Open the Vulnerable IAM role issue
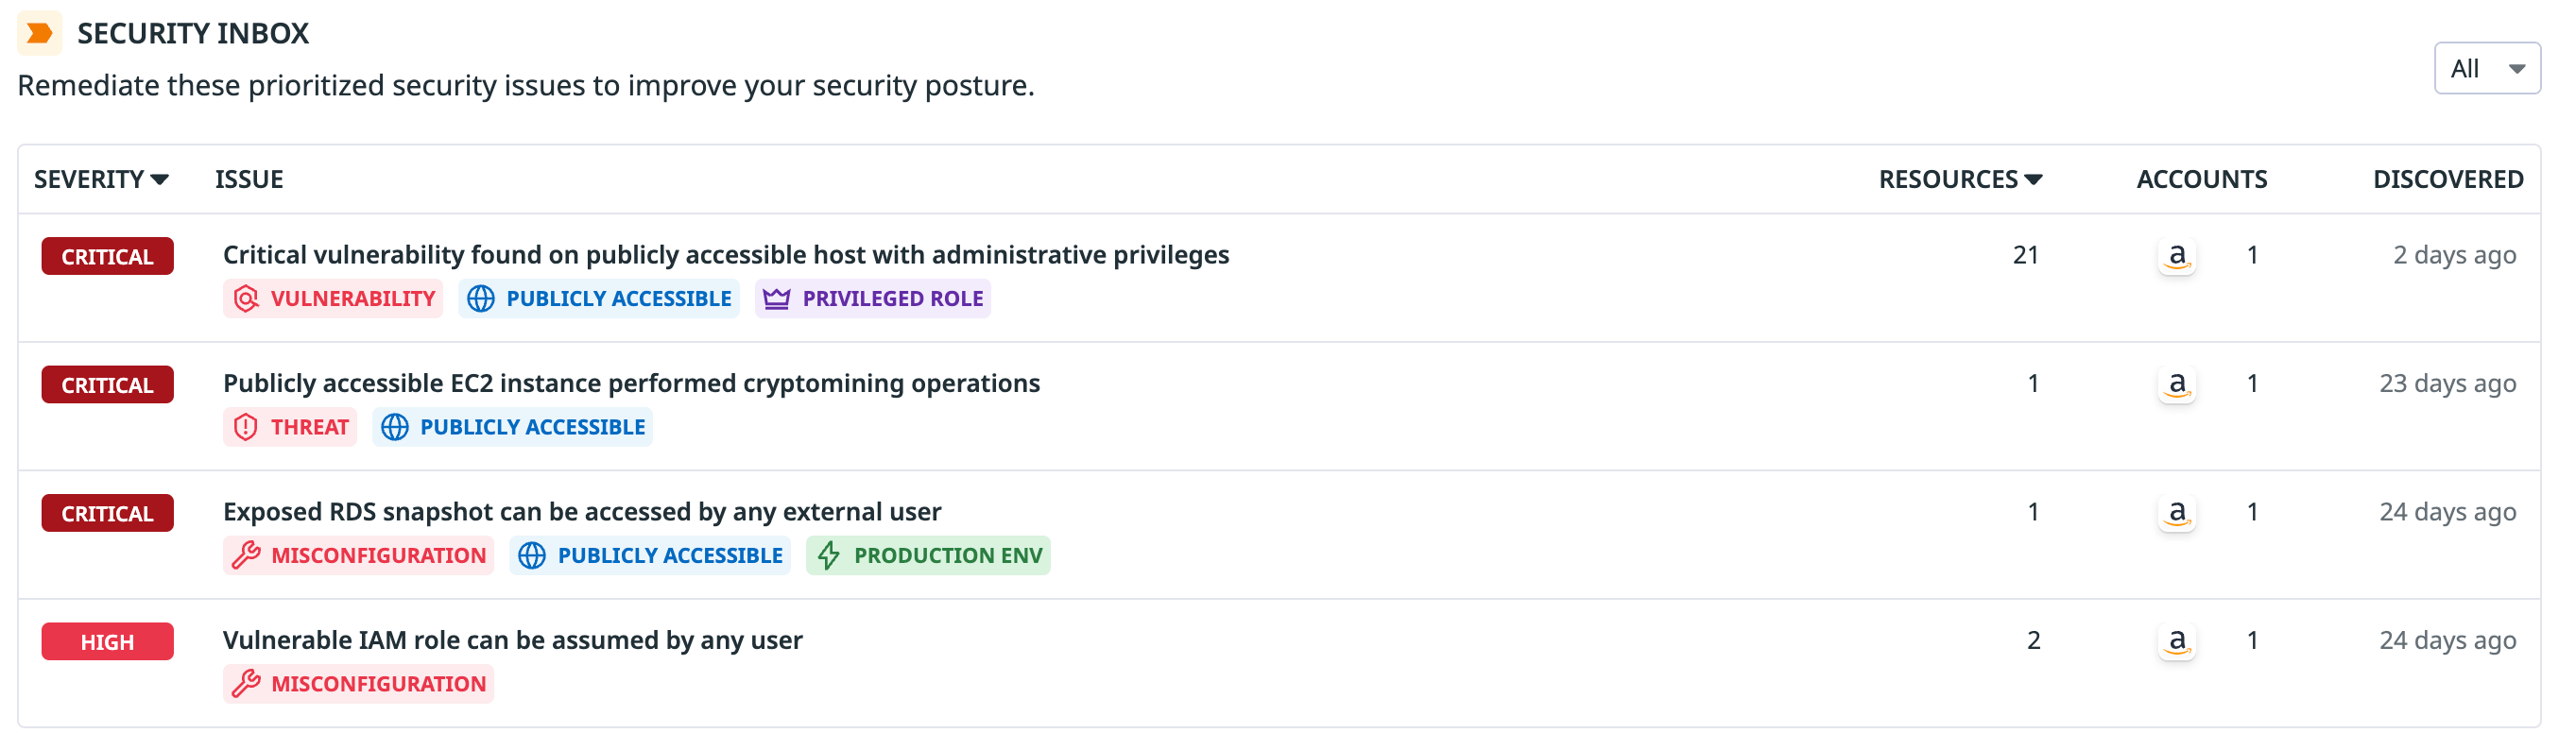2576x750 pixels. tap(512, 641)
